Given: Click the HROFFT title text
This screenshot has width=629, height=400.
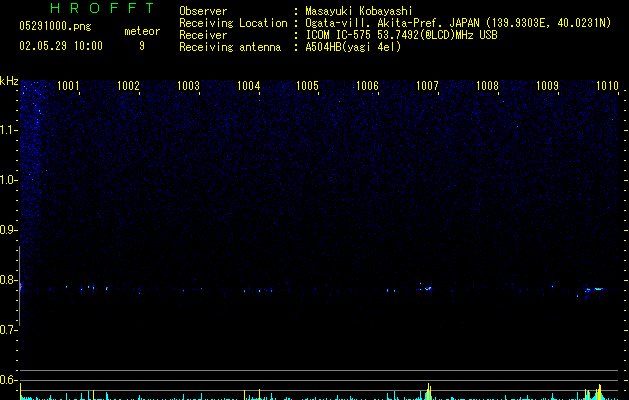Looking at the screenshot, I should [x=103, y=8].
